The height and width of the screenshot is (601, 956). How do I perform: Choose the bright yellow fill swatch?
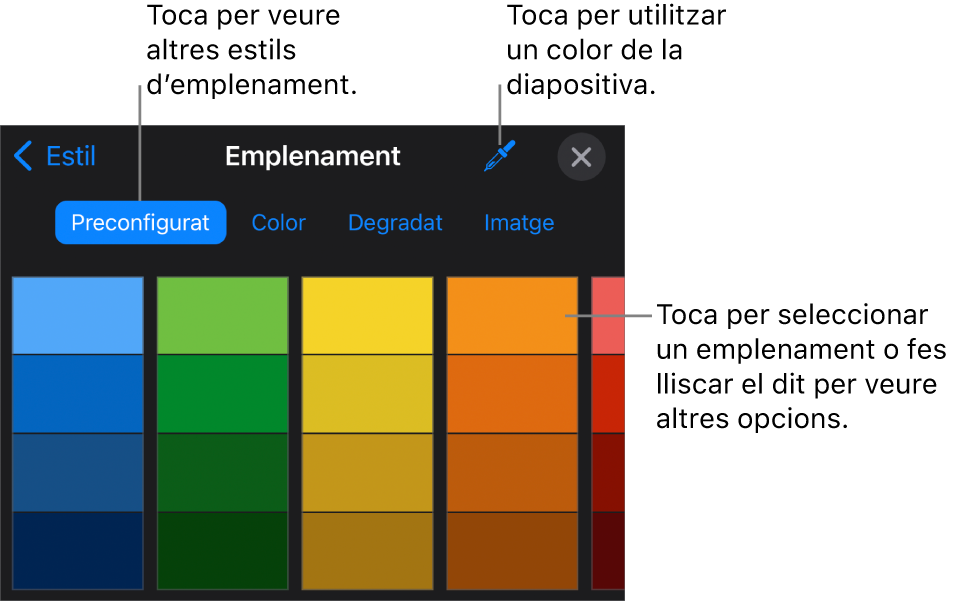coord(368,316)
